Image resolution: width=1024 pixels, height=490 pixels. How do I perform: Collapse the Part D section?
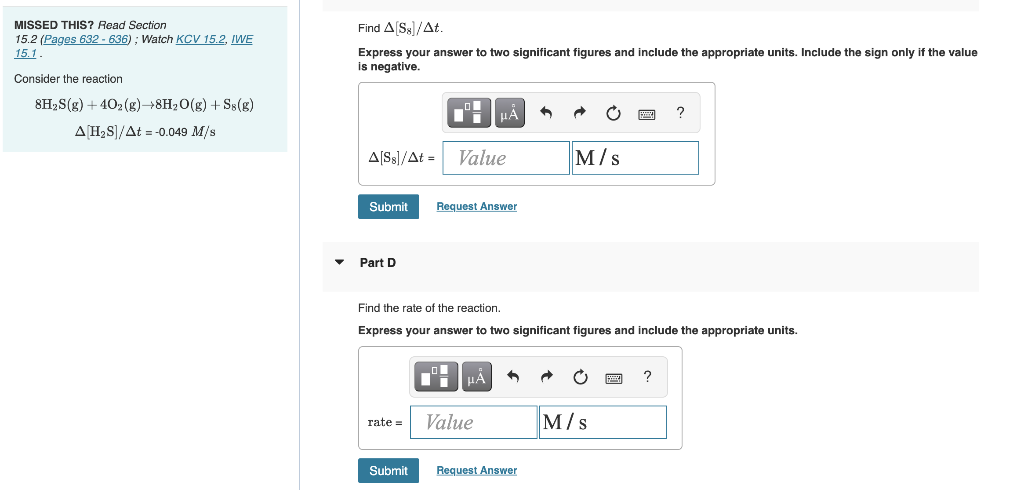click(x=339, y=263)
